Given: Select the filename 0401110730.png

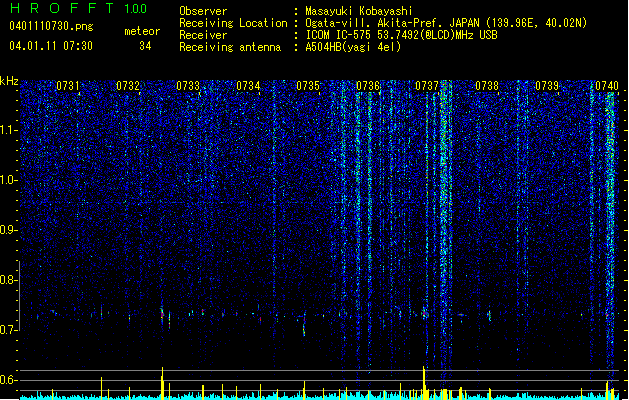Looking at the screenshot, I should click(51, 27).
